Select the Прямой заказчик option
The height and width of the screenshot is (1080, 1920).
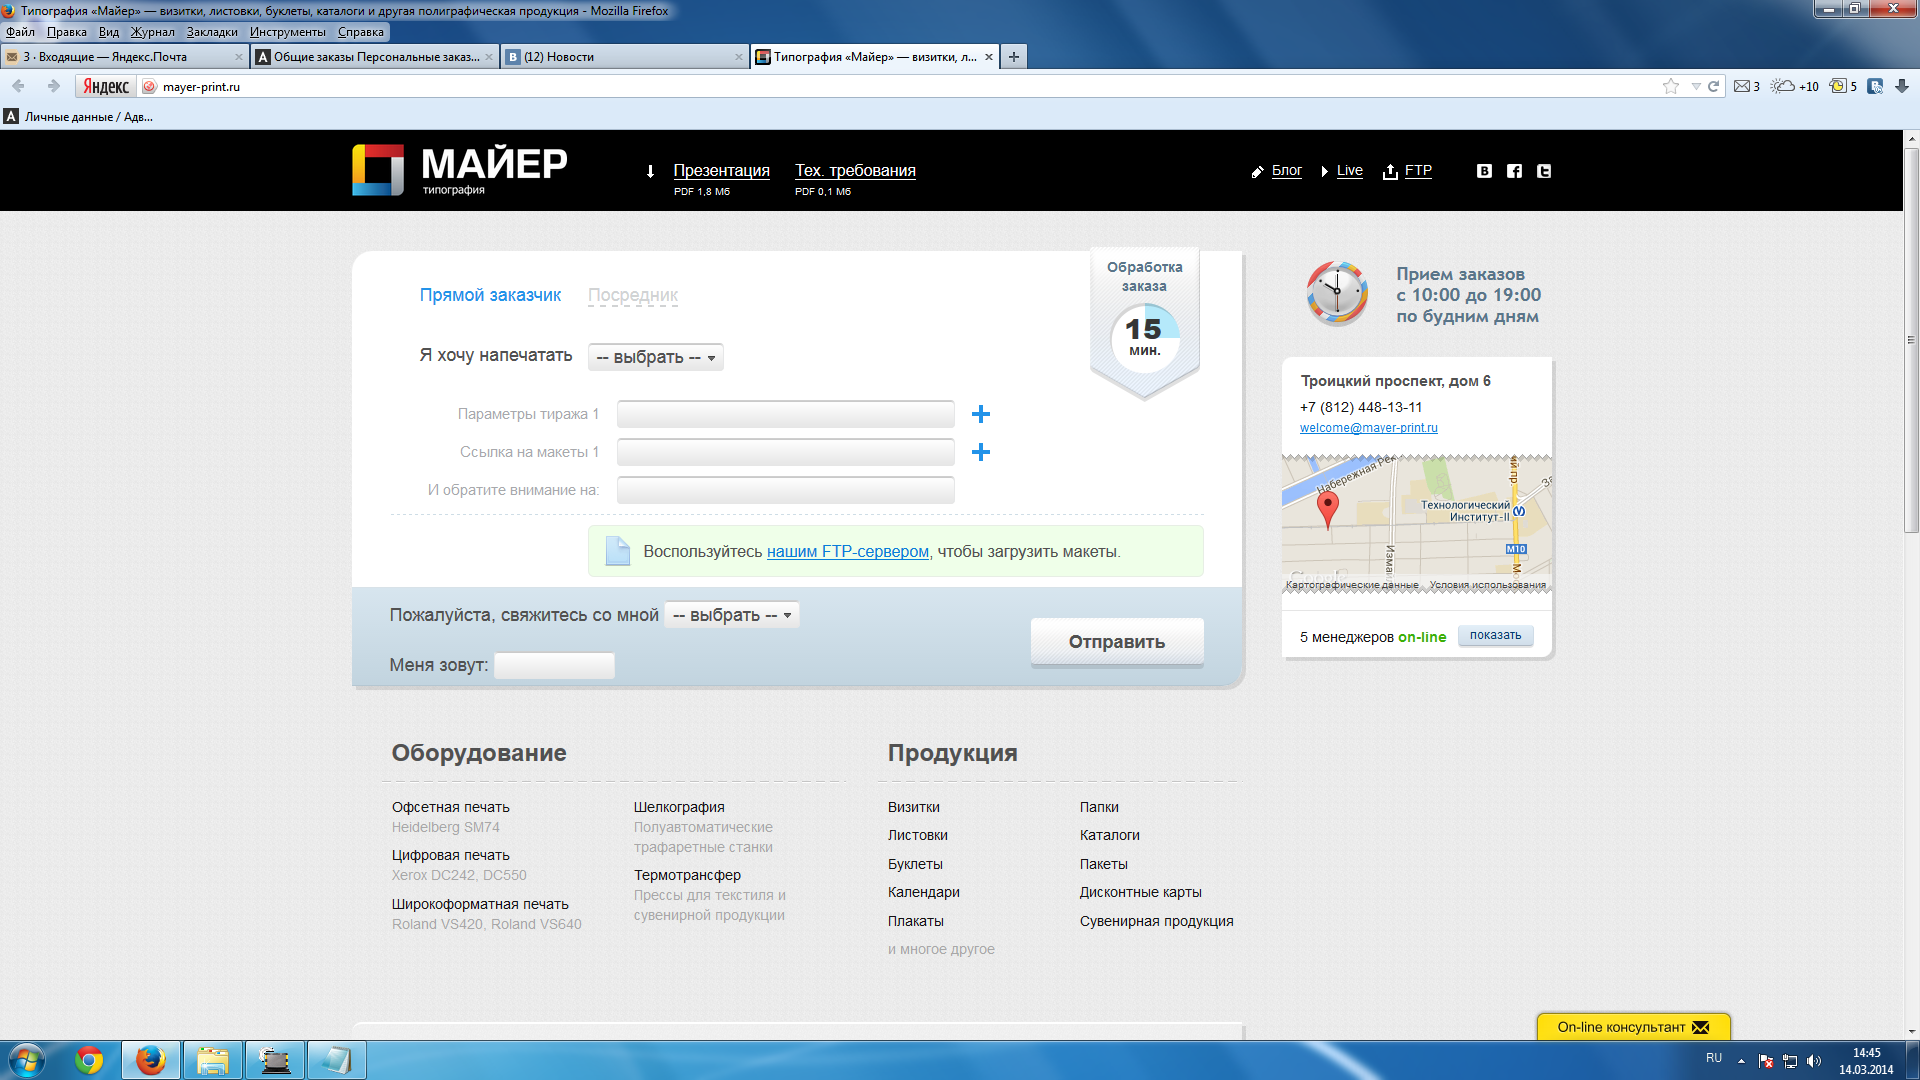tap(490, 295)
